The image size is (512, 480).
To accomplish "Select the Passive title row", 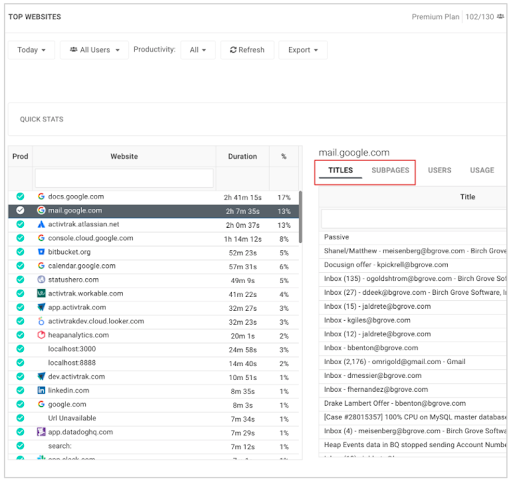I will (x=413, y=237).
